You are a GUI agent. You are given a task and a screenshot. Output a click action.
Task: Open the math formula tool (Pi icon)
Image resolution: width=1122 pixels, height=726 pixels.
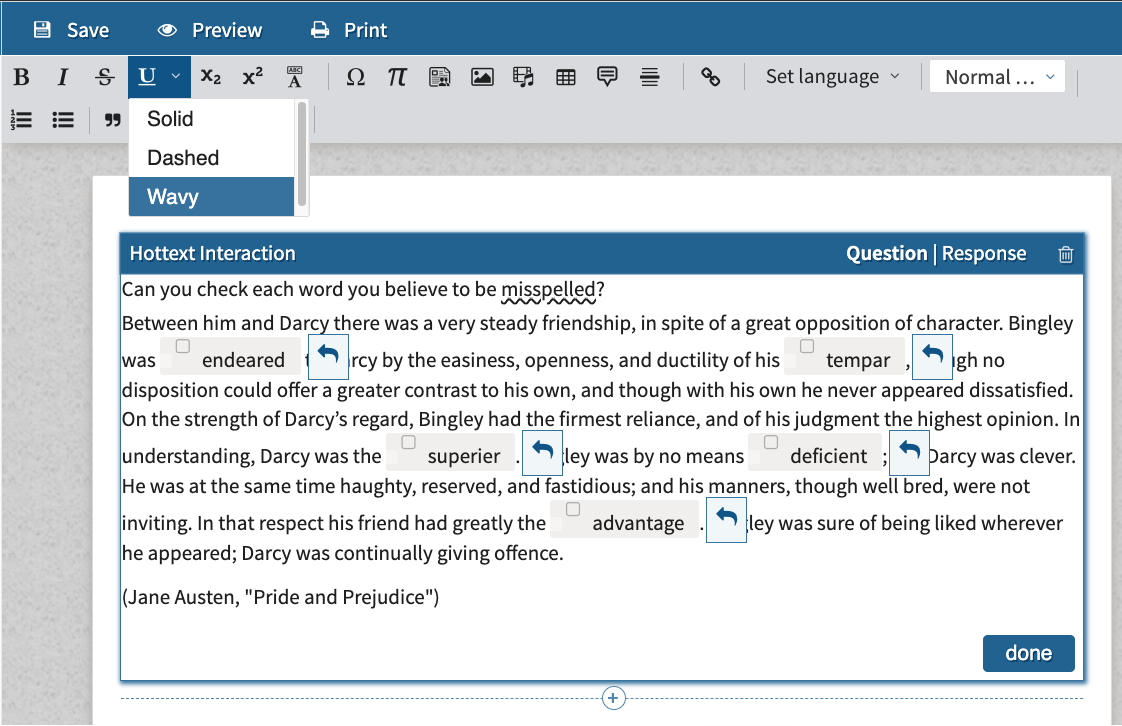(397, 76)
